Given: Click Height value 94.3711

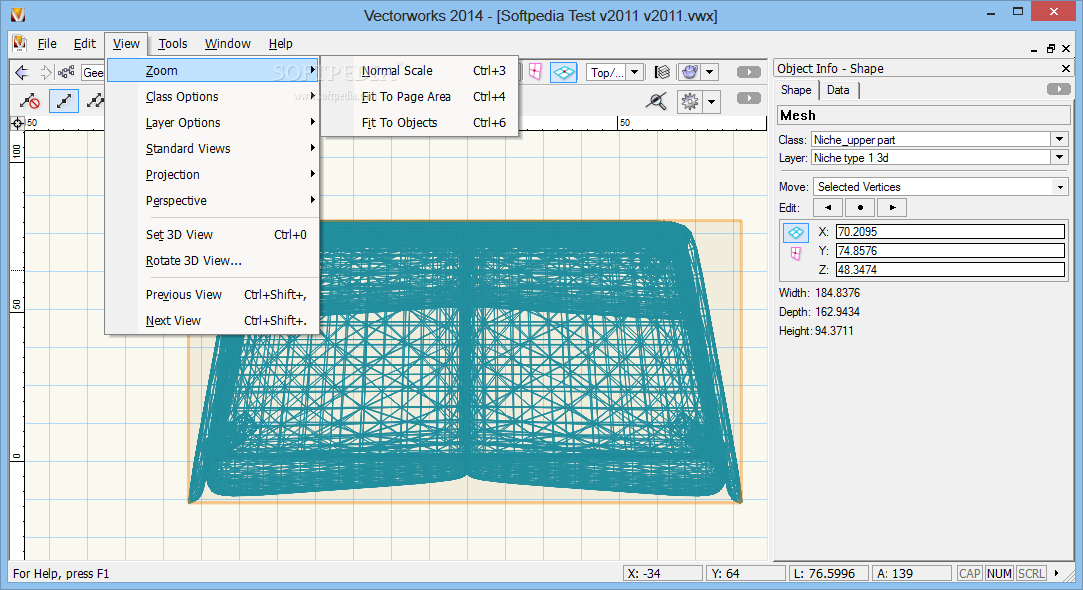Looking at the screenshot, I should [834, 331].
